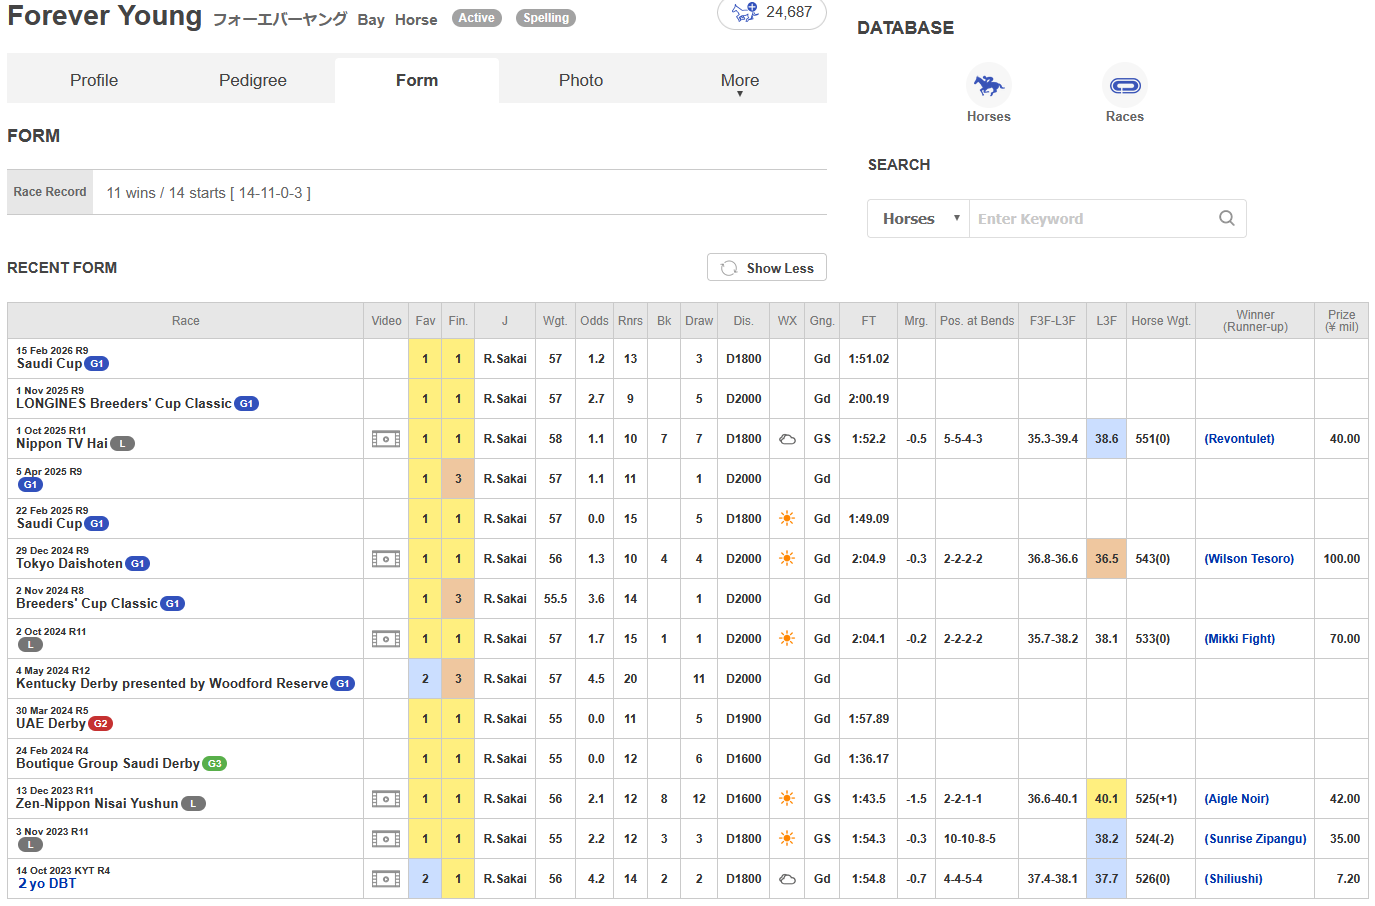Open the 2 Nov 2024 Breeders' Cup Classic
This screenshot has height=906, width=1375.
87,604
